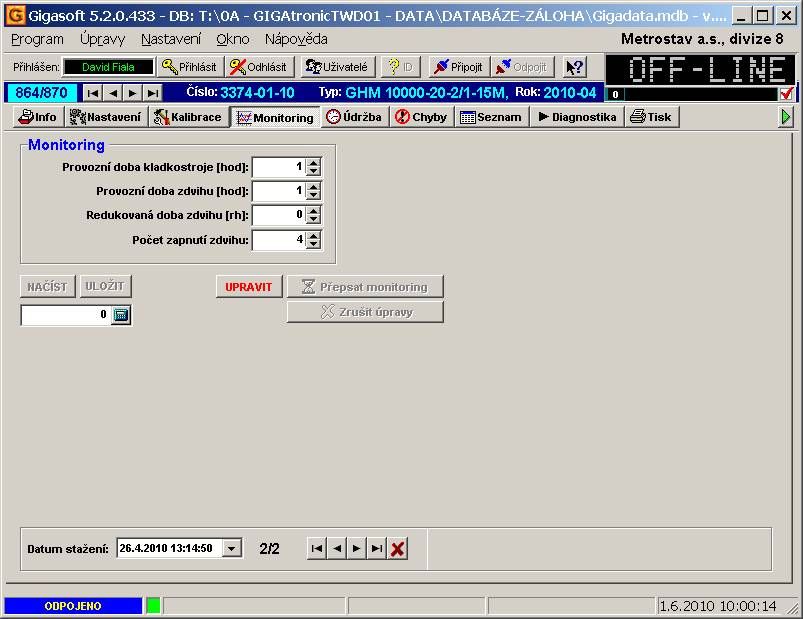This screenshot has width=803, height=619.
Task: Click the green arrow at right of tabs
Action: click(x=786, y=117)
